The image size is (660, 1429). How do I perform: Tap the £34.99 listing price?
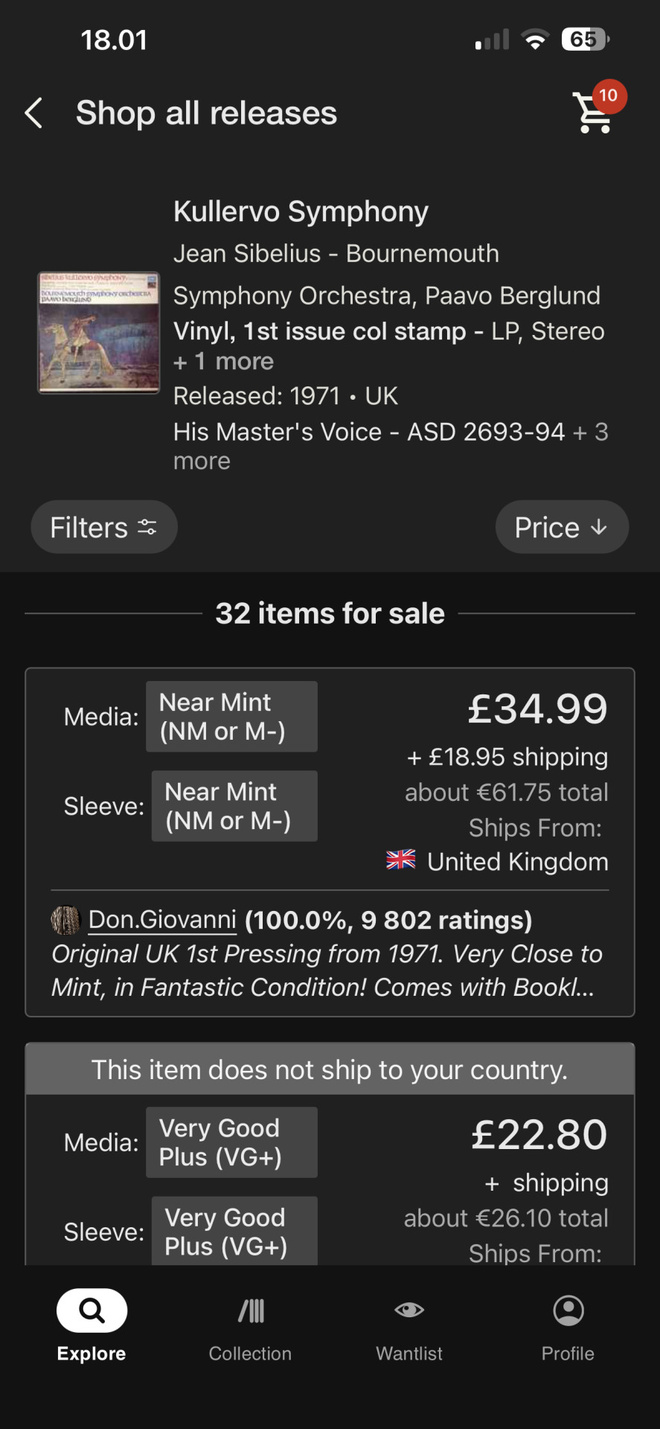click(x=538, y=708)
